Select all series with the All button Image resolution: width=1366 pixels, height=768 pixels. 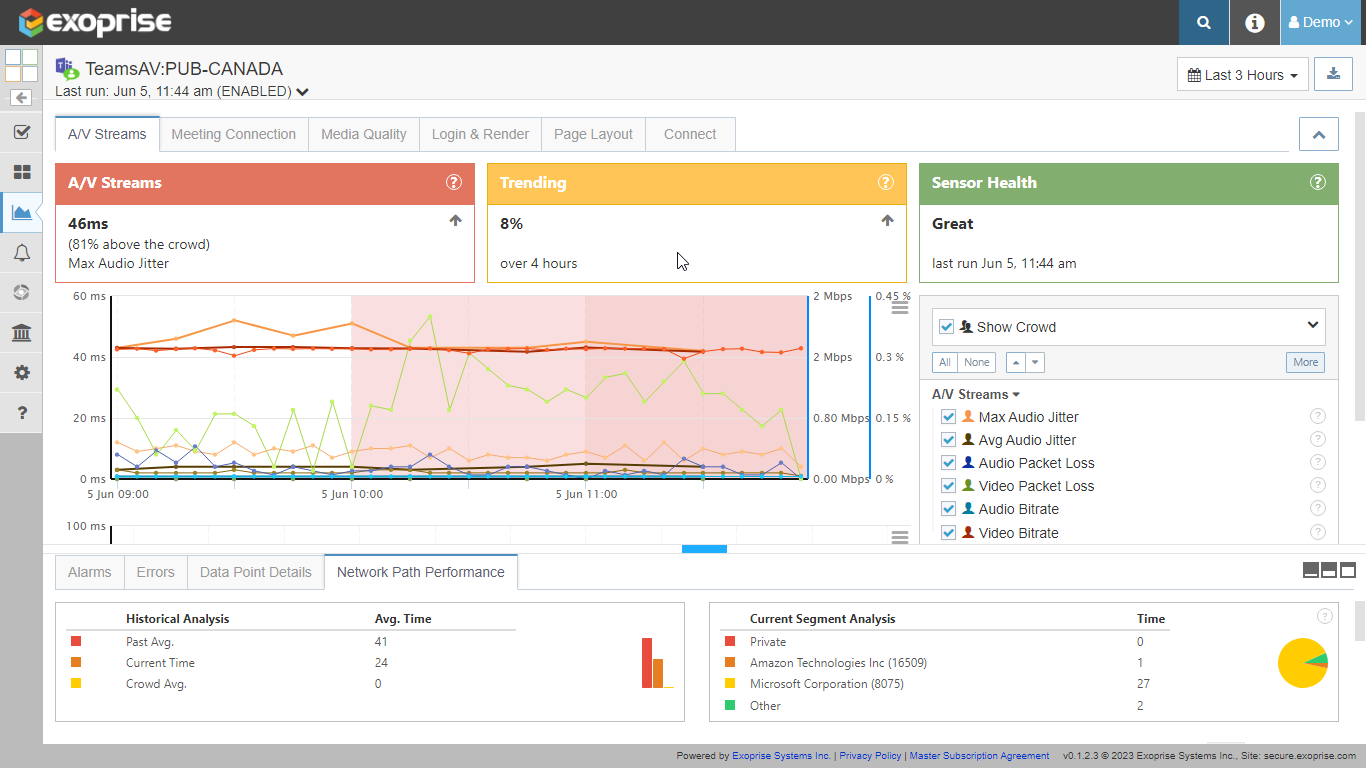[945, 362]
